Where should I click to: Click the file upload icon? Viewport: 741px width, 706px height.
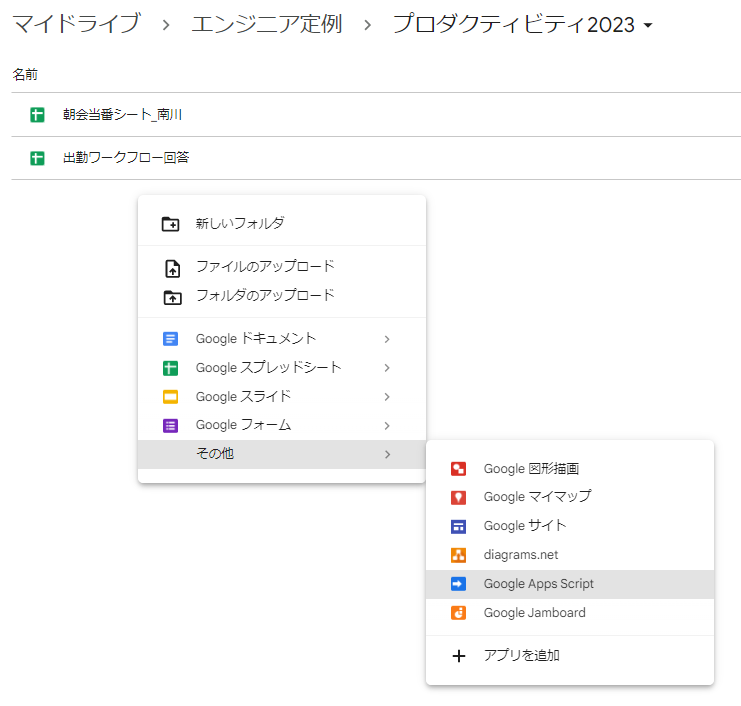[x=172, y=268]
